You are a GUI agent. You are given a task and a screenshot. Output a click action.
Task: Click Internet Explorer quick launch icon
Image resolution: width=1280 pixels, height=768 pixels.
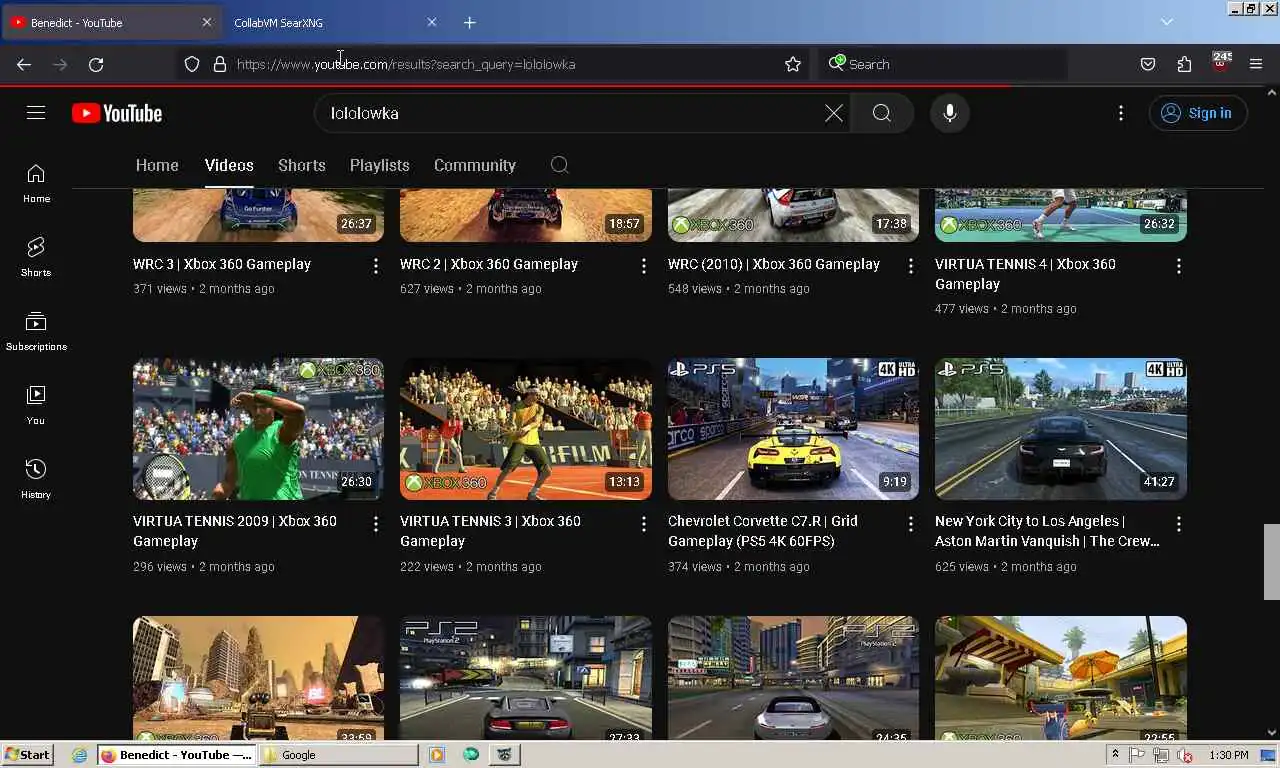pyautogui.click(x=79, y=755)
